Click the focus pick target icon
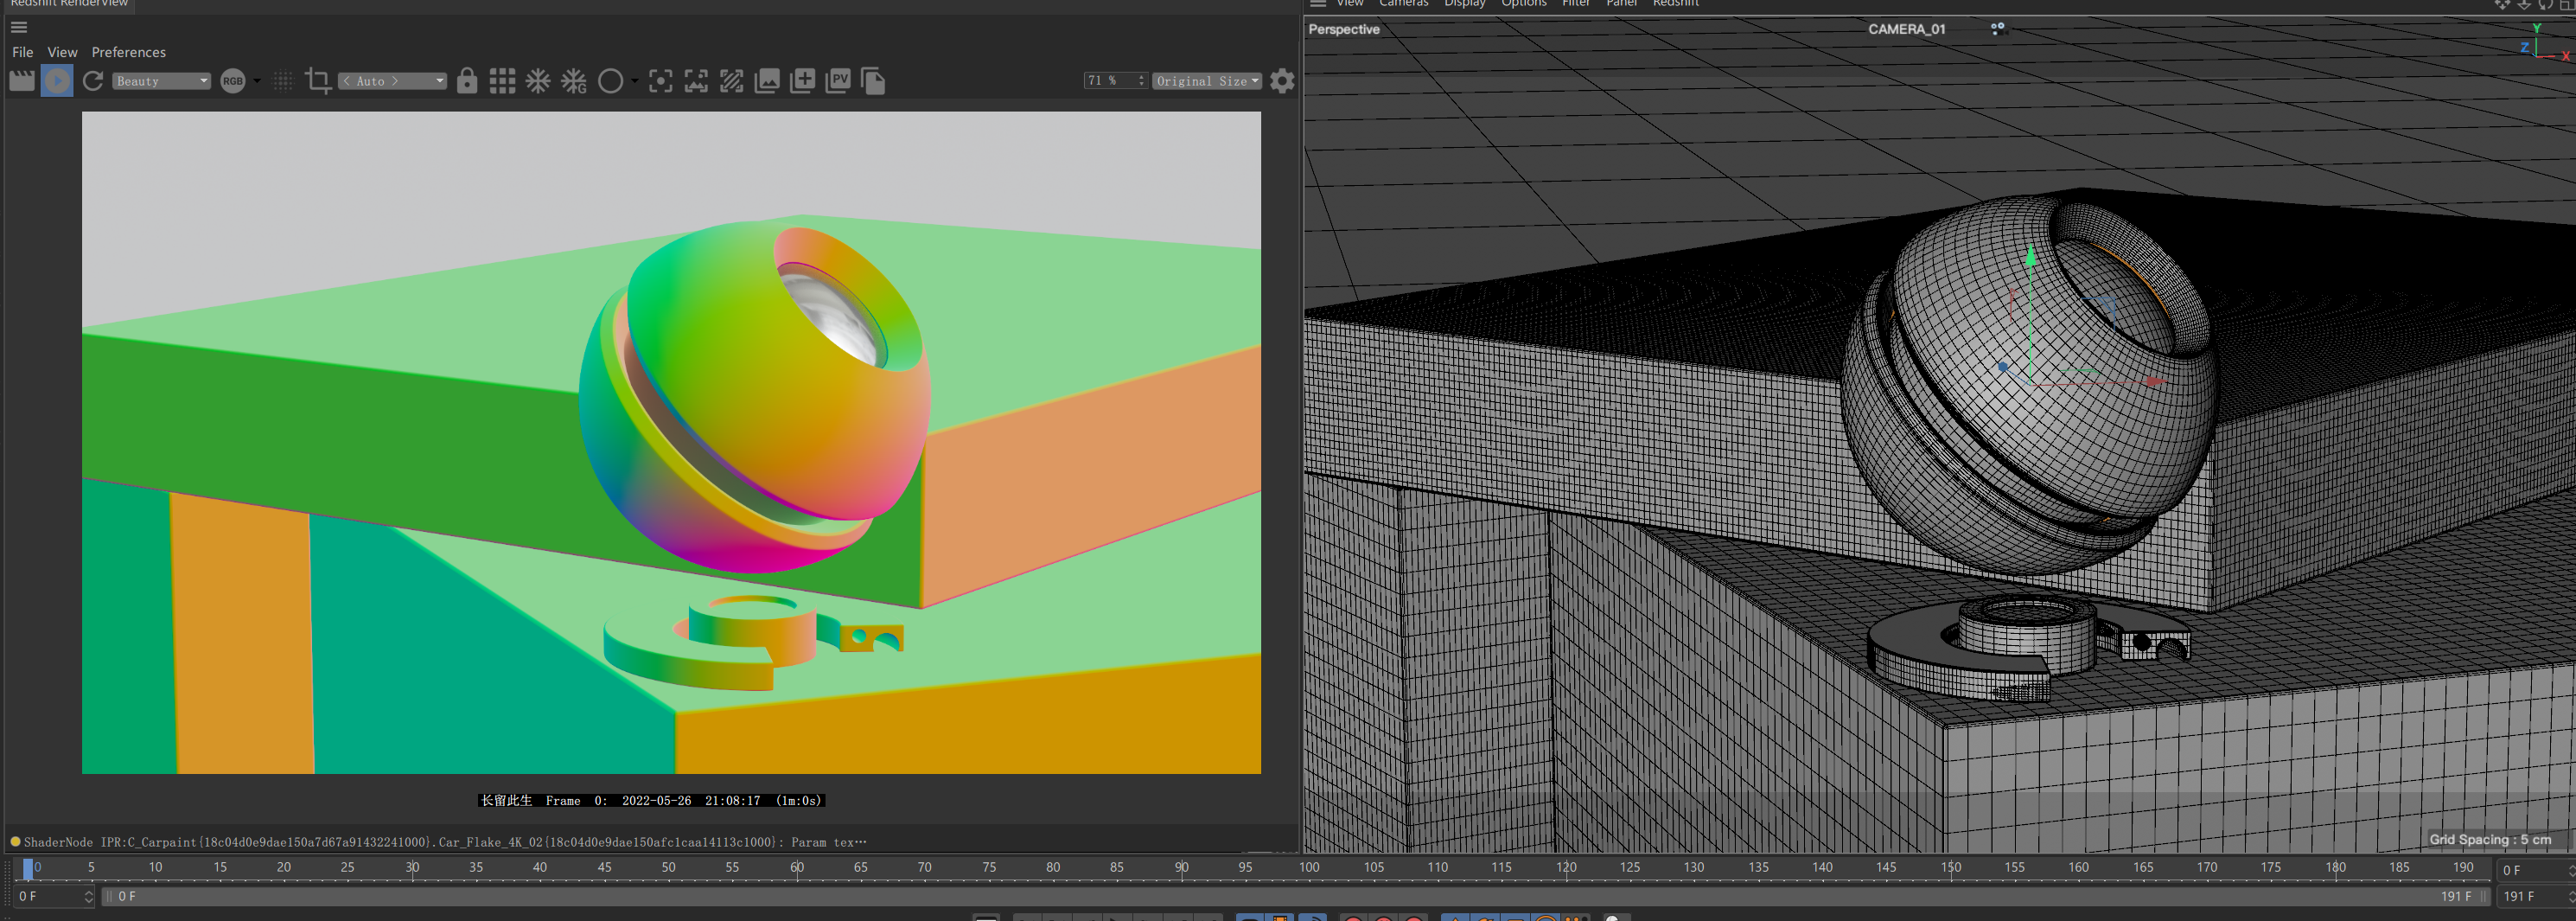This screenshot has height=921, width=2576. click(660, 81)
